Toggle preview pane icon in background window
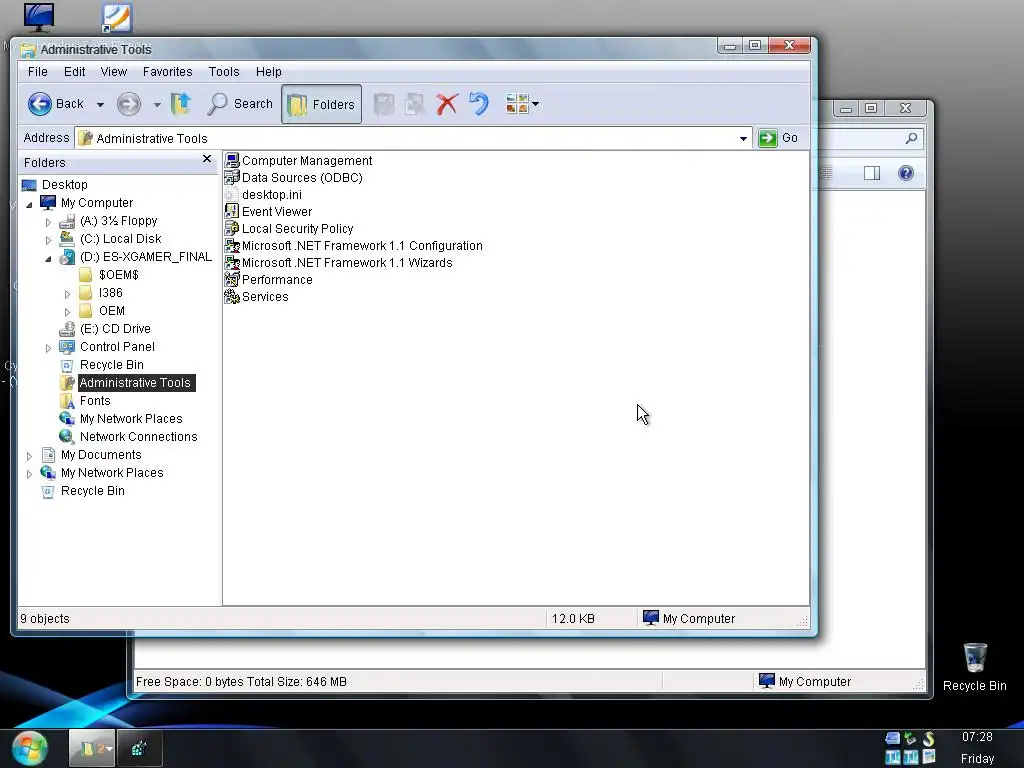 point(872,172)
